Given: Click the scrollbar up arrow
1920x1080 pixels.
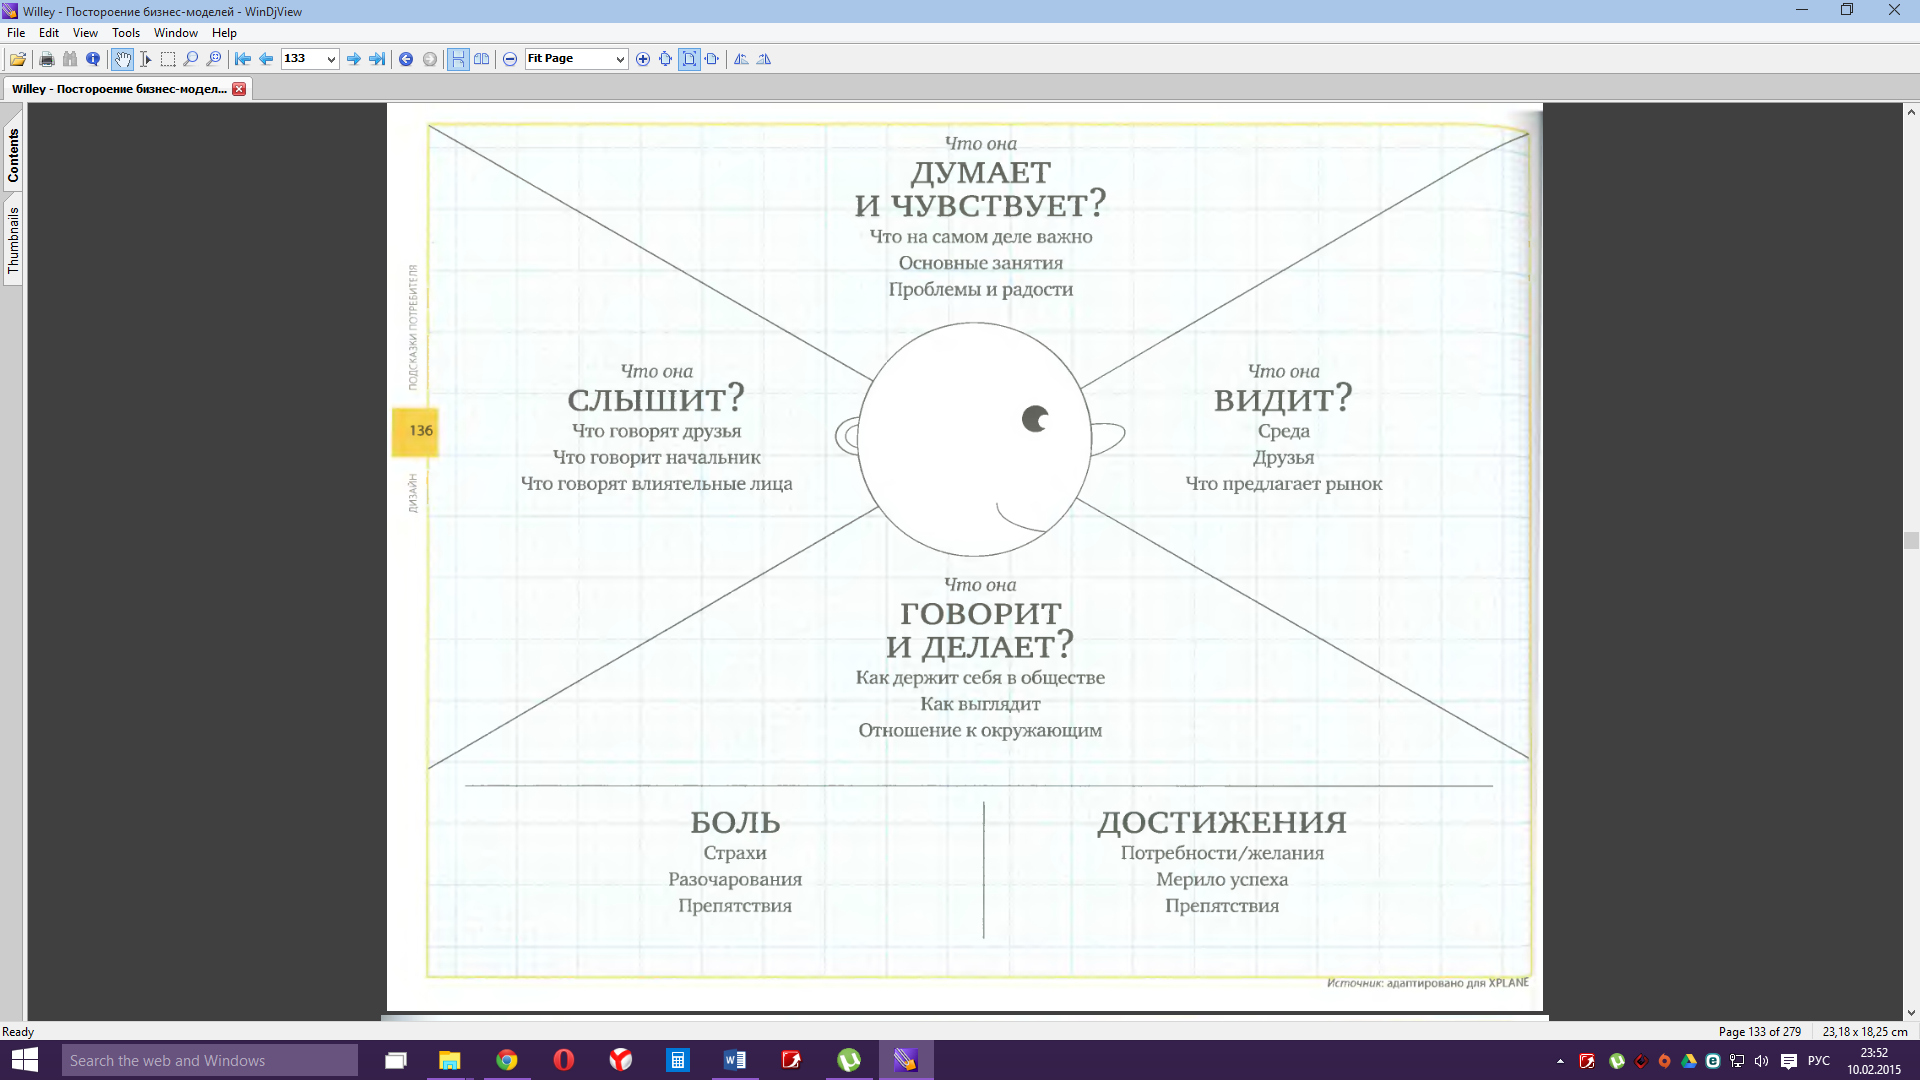Looking at the screenshot, I should point(1911,112).
